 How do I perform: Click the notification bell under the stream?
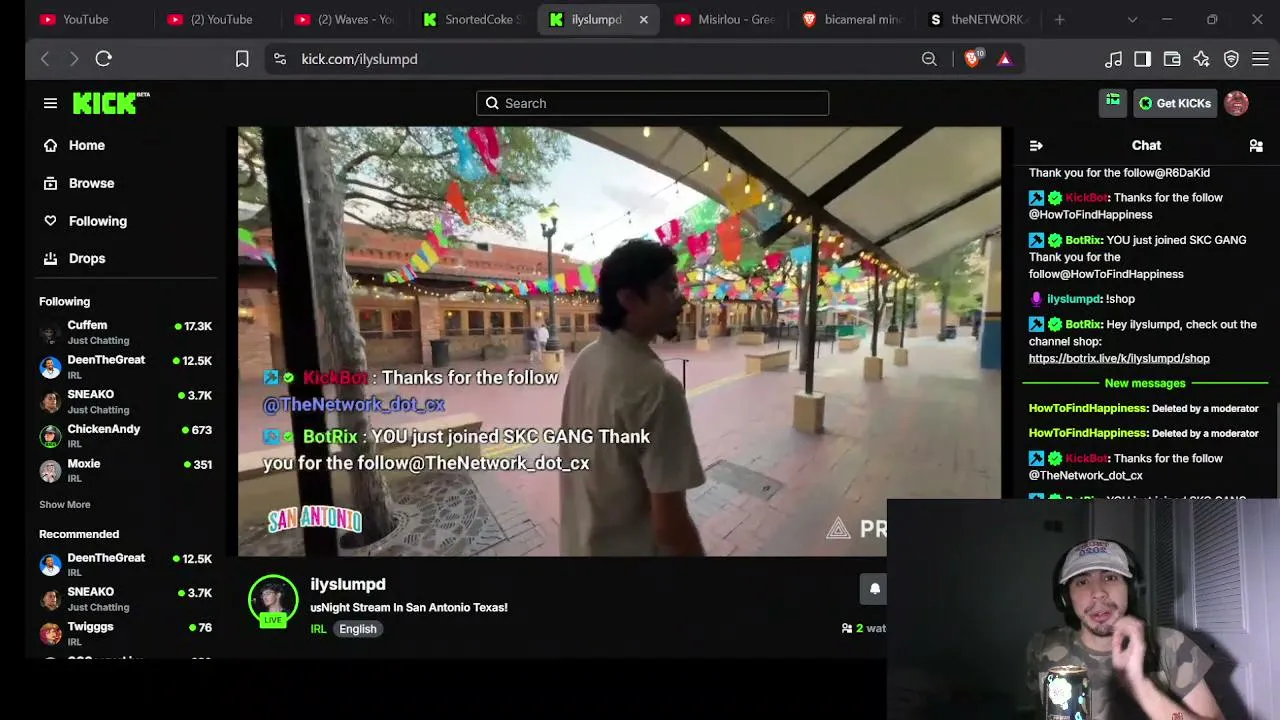pos(874,589)
